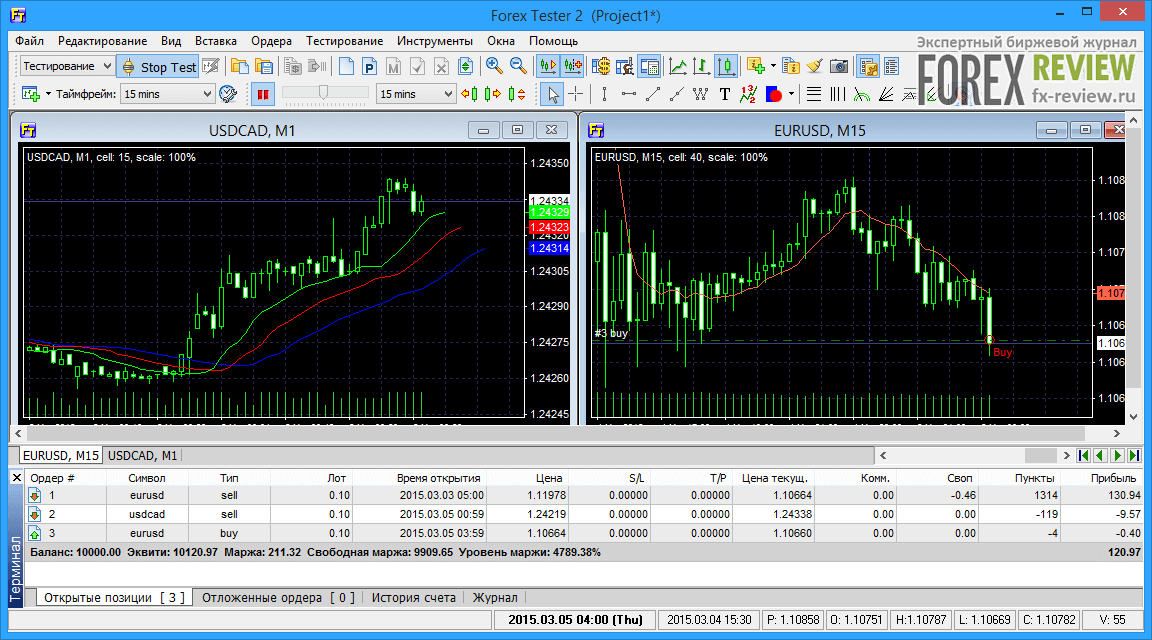
Task: Expand the add indicator dropdown arrow
Action: 773,67
